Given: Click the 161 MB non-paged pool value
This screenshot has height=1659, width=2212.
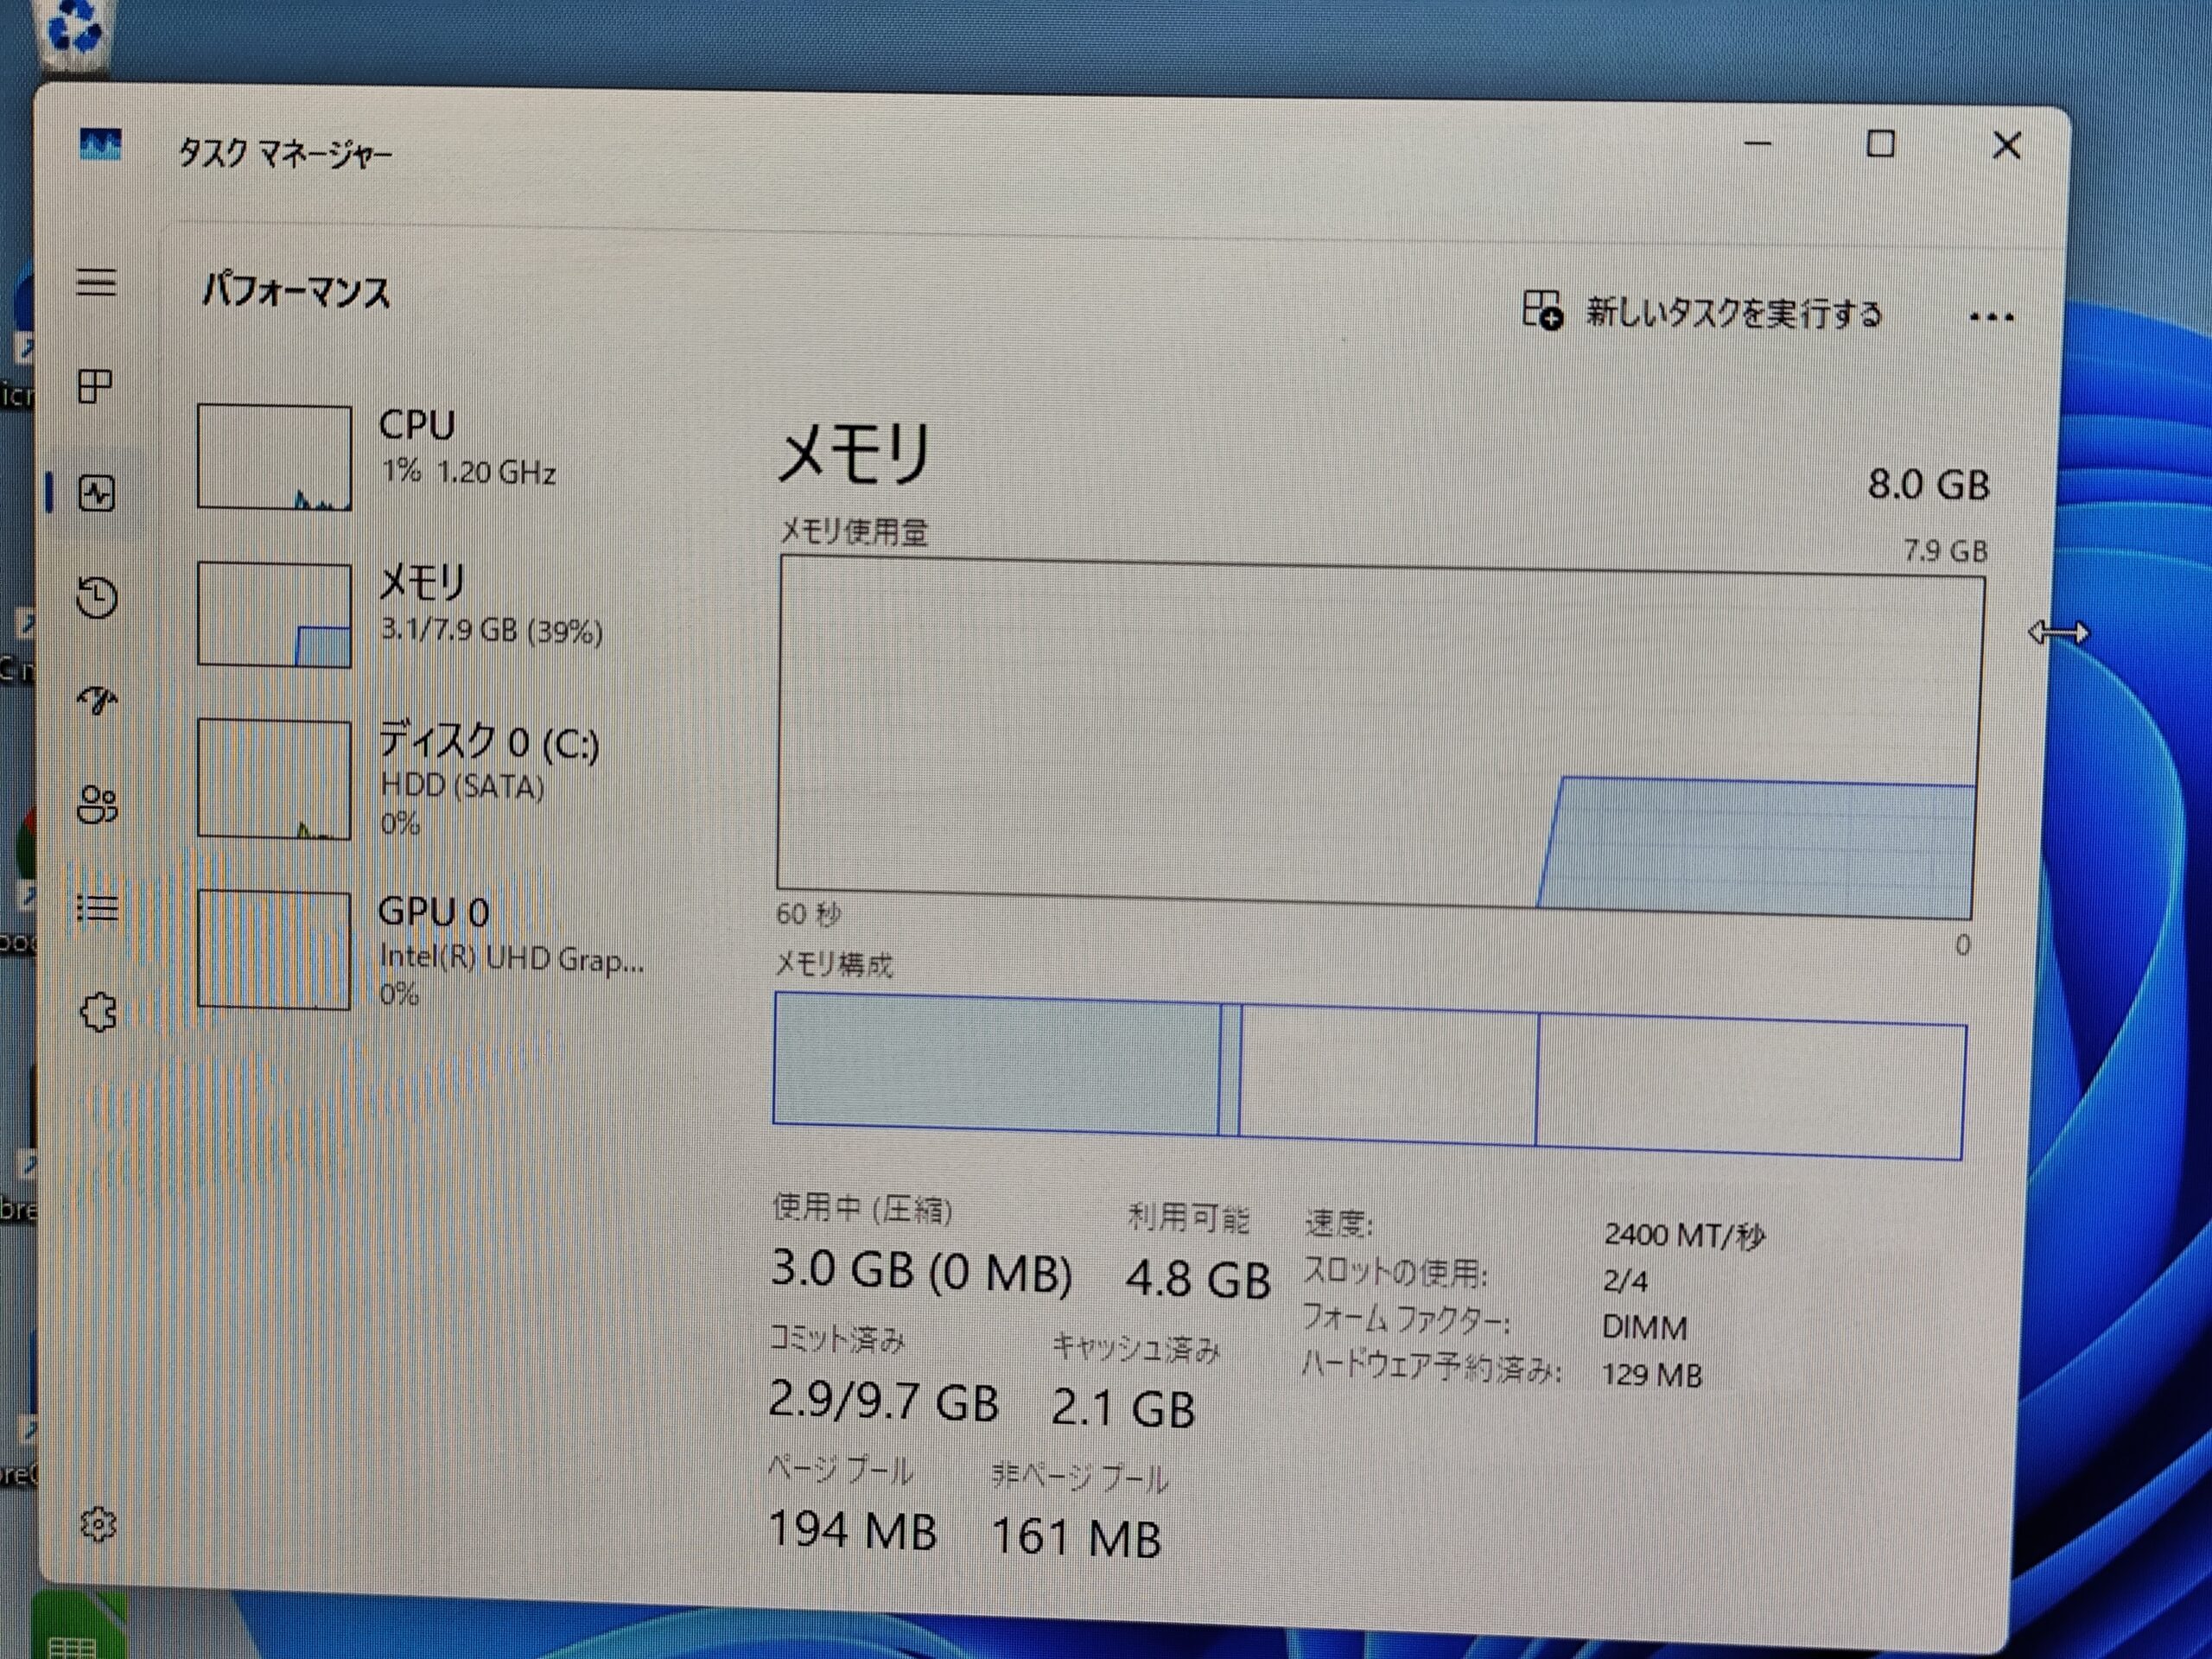Looking at the screenshot, I should (1076, 1538).
